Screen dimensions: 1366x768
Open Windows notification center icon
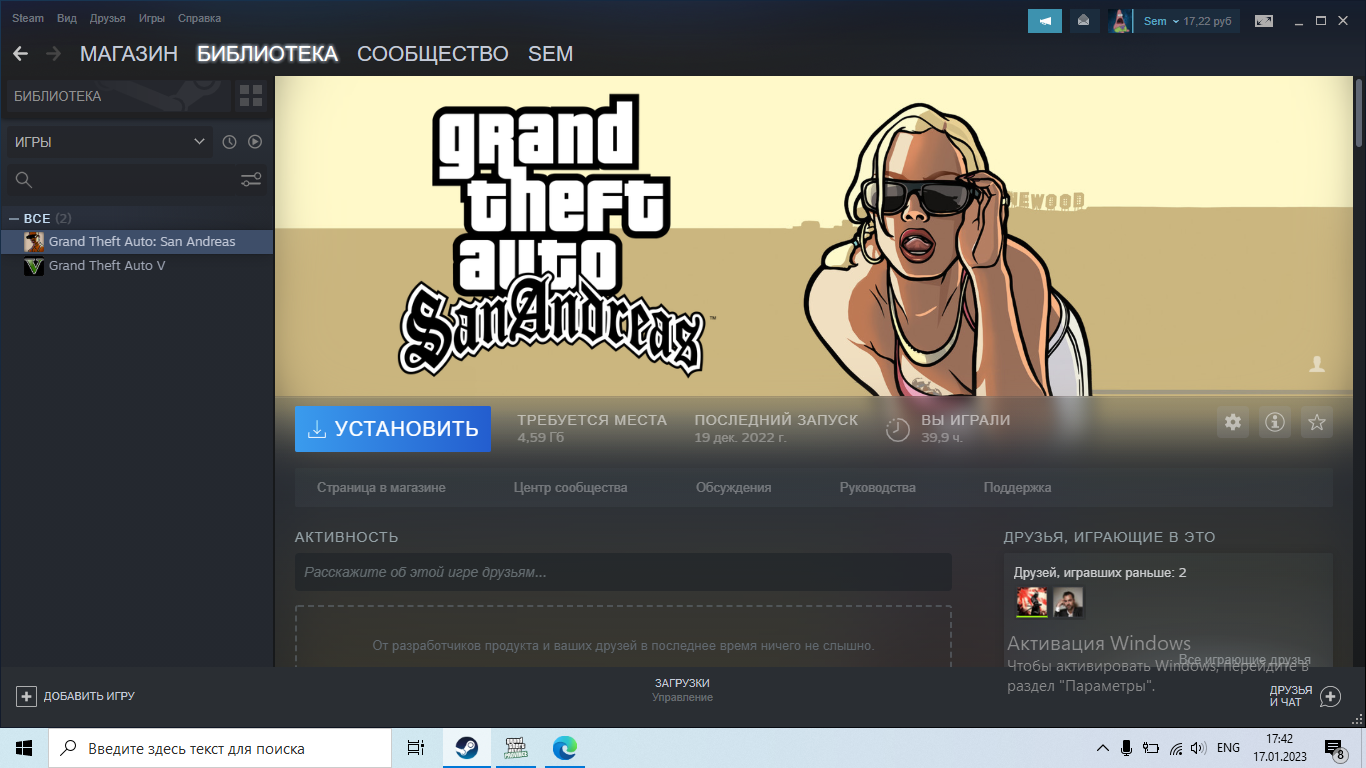click(x=1334, y=748)
